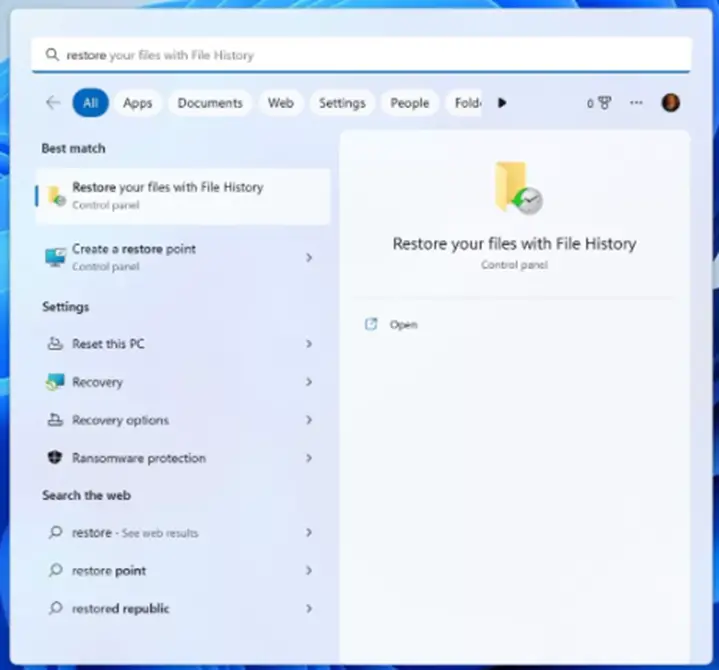Screen dimensions: 719x670
Task: Open the rewards points trophy icon
Action: 605,103
